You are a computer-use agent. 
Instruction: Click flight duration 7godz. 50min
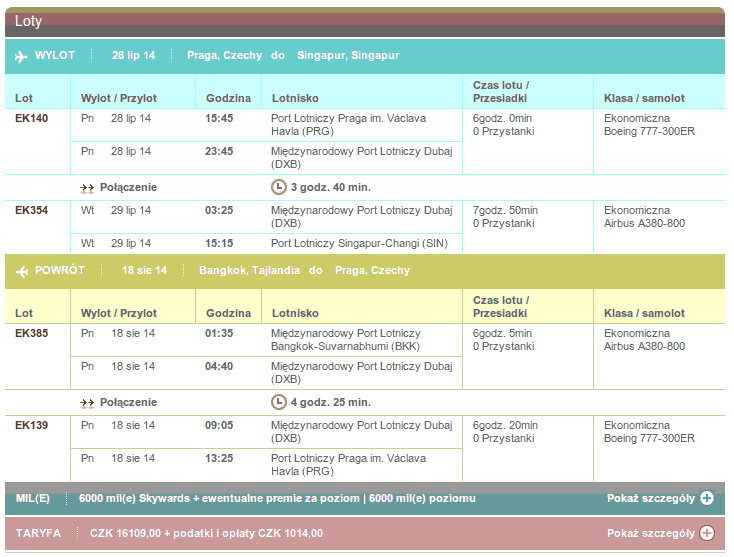[x=505, y=210]
